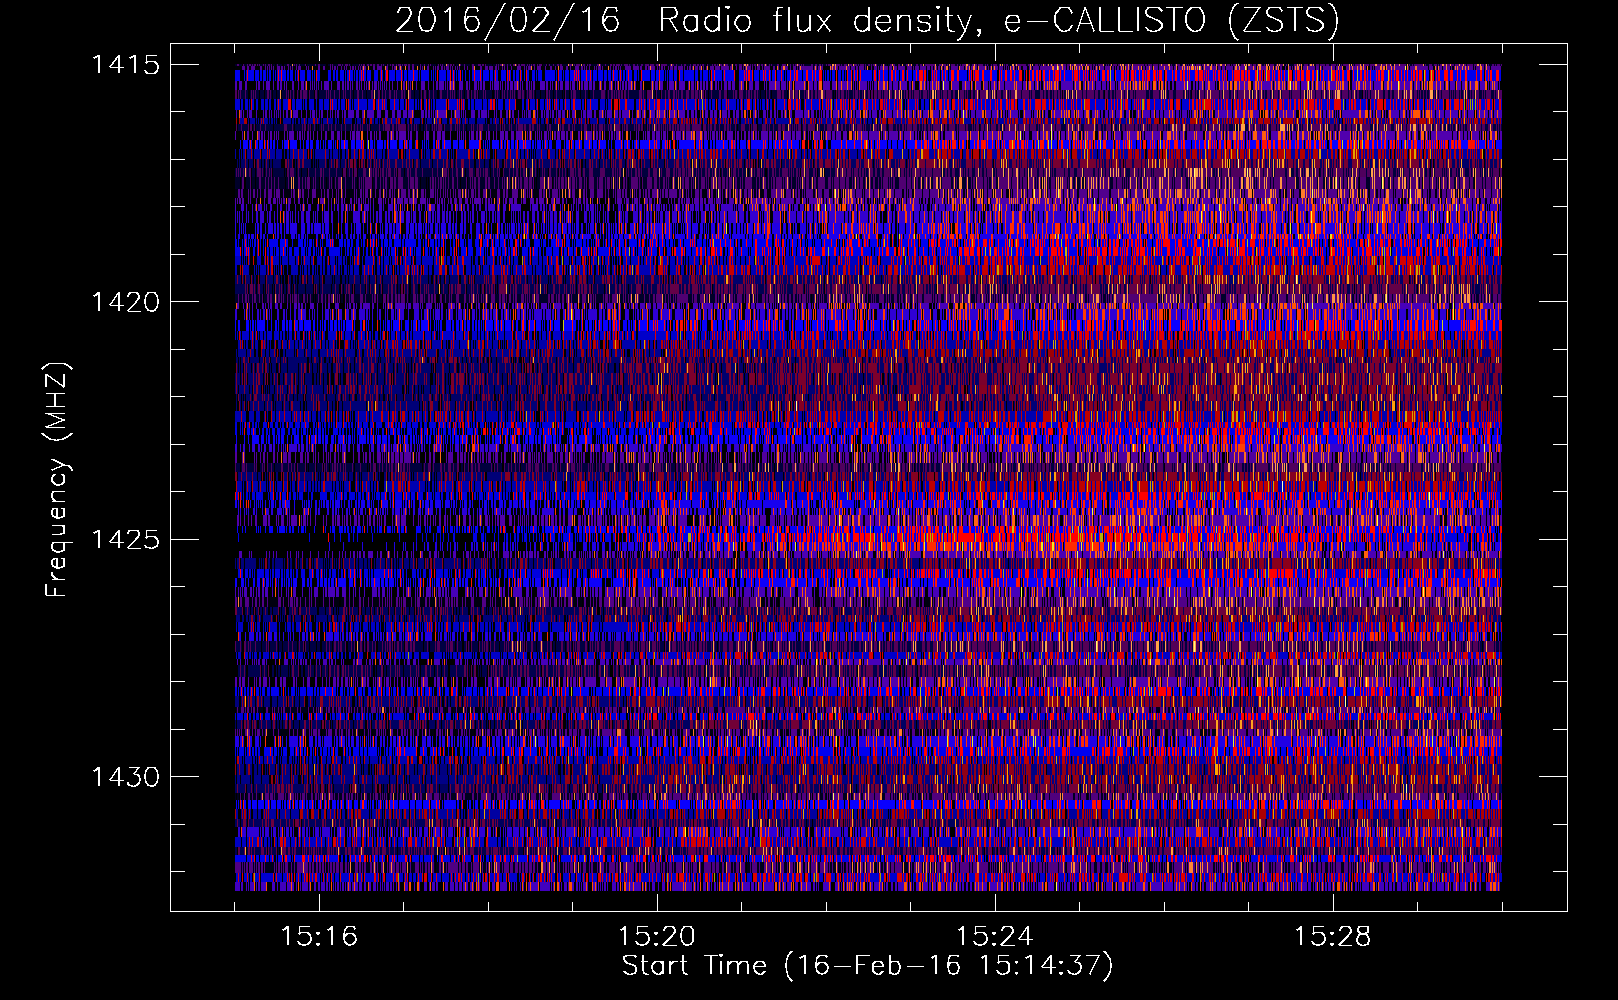
Task: Click the 15:24 time axis label
Action: 995,937
